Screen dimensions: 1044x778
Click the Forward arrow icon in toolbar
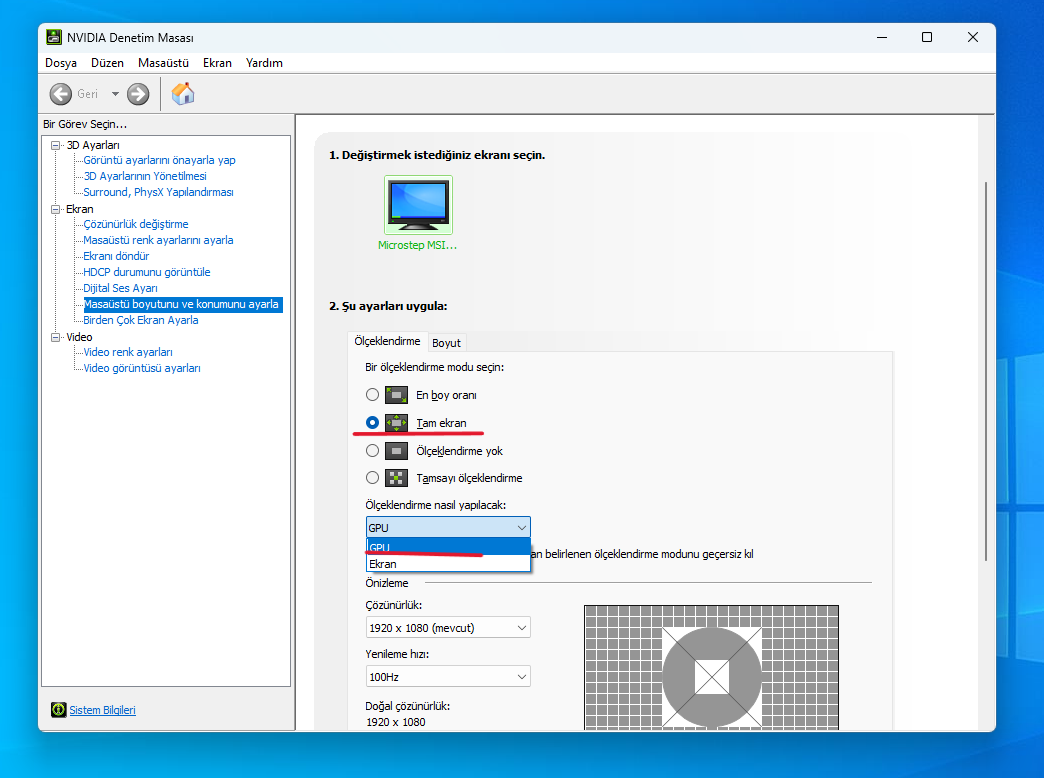(x=138, y=94)
